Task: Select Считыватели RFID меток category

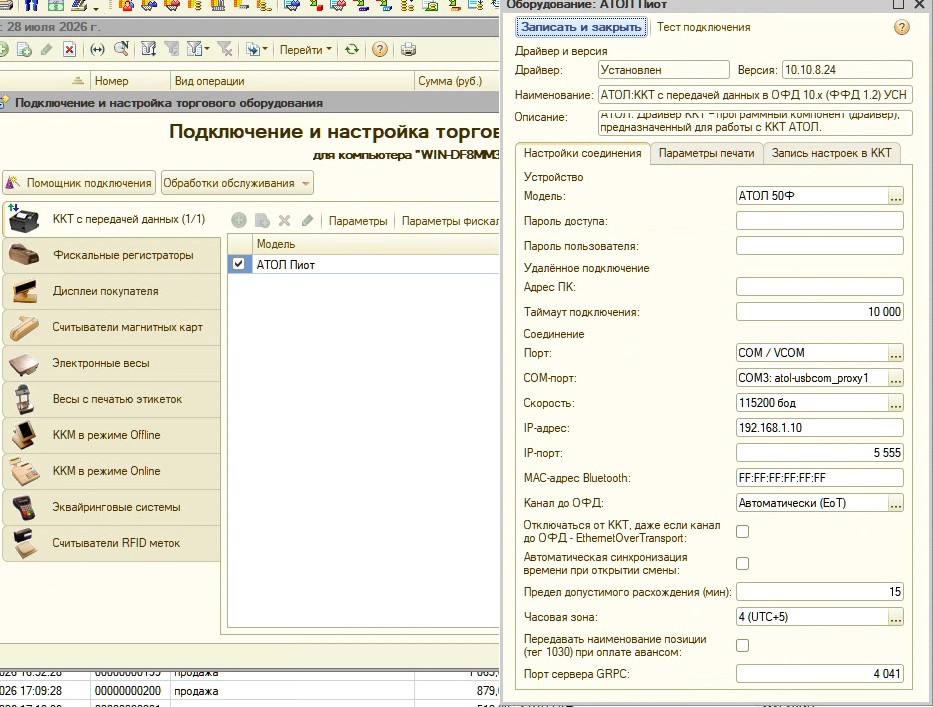Action: tap(112, 543)
